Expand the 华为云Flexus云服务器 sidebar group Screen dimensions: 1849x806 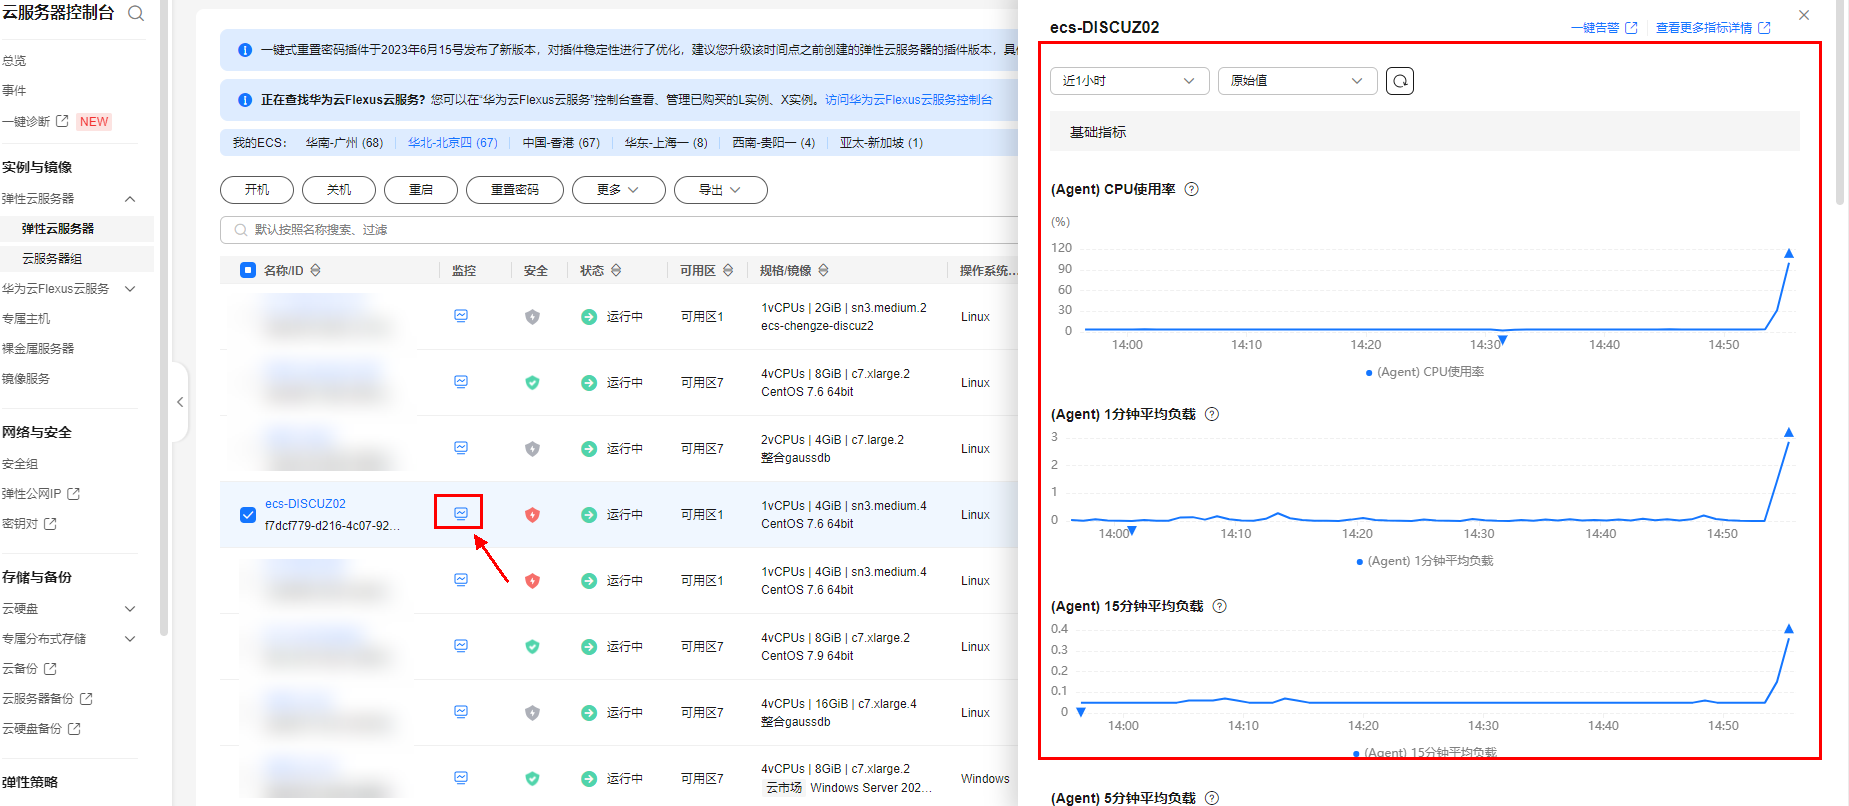click(x=130, y=289)
